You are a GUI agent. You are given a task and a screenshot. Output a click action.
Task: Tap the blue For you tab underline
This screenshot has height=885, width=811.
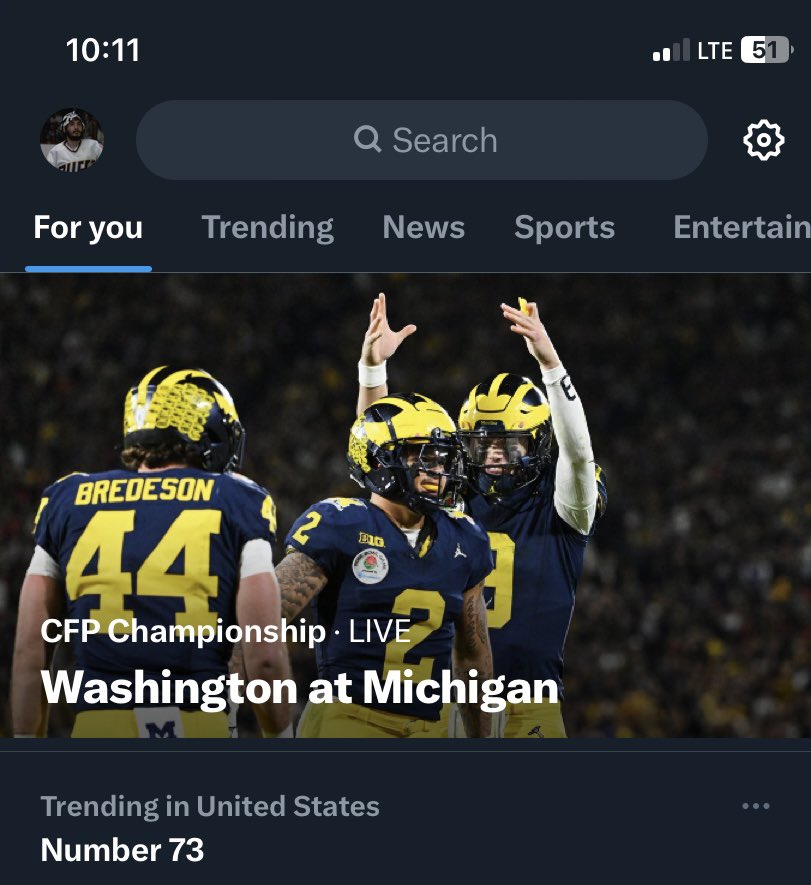pos(89,269)
